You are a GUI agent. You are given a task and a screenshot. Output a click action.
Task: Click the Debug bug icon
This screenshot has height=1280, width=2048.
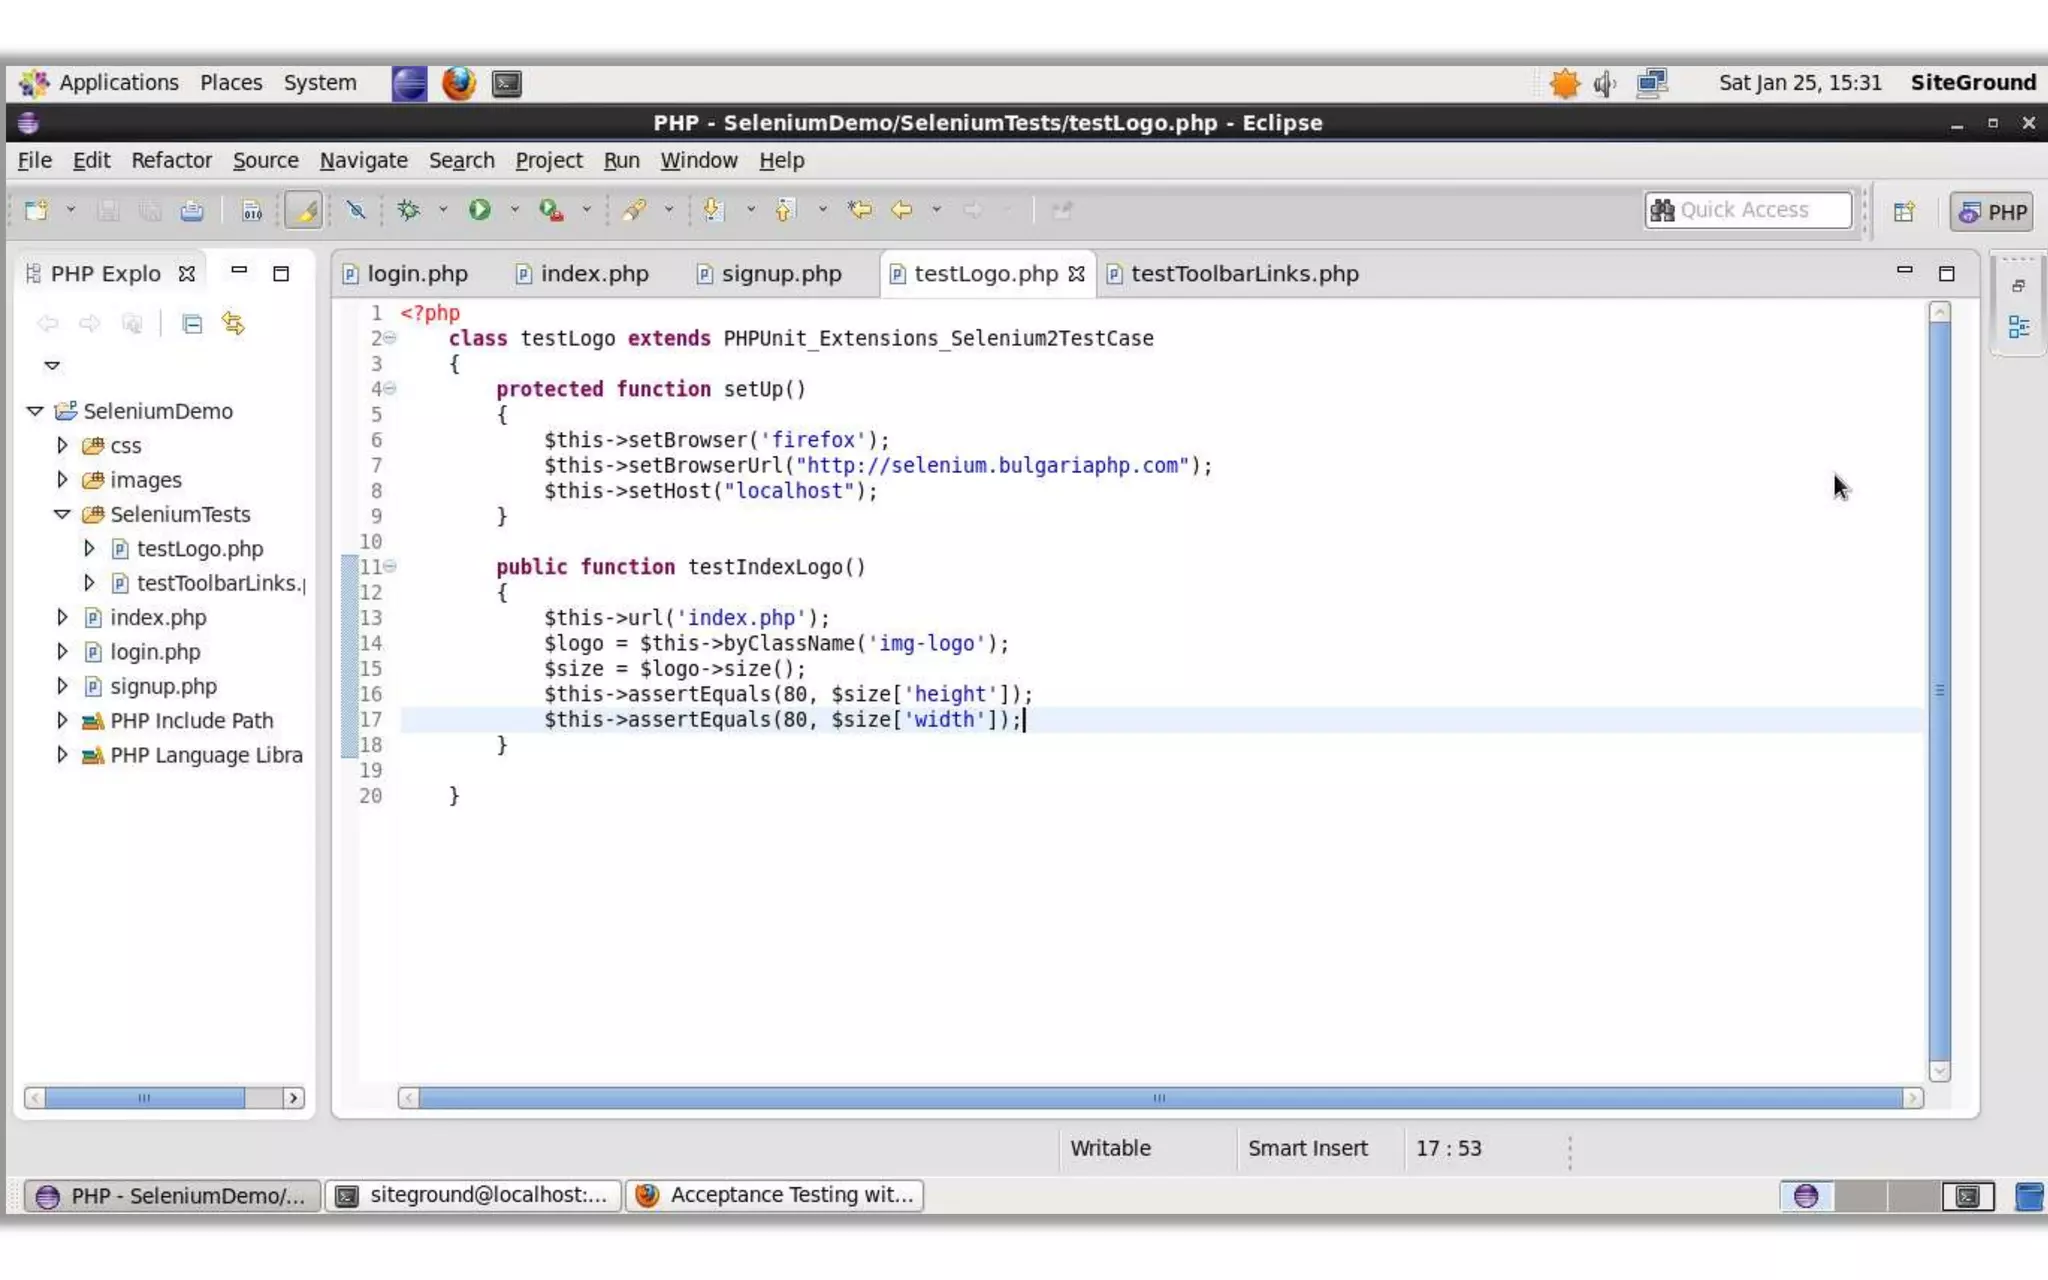[408, 210]
